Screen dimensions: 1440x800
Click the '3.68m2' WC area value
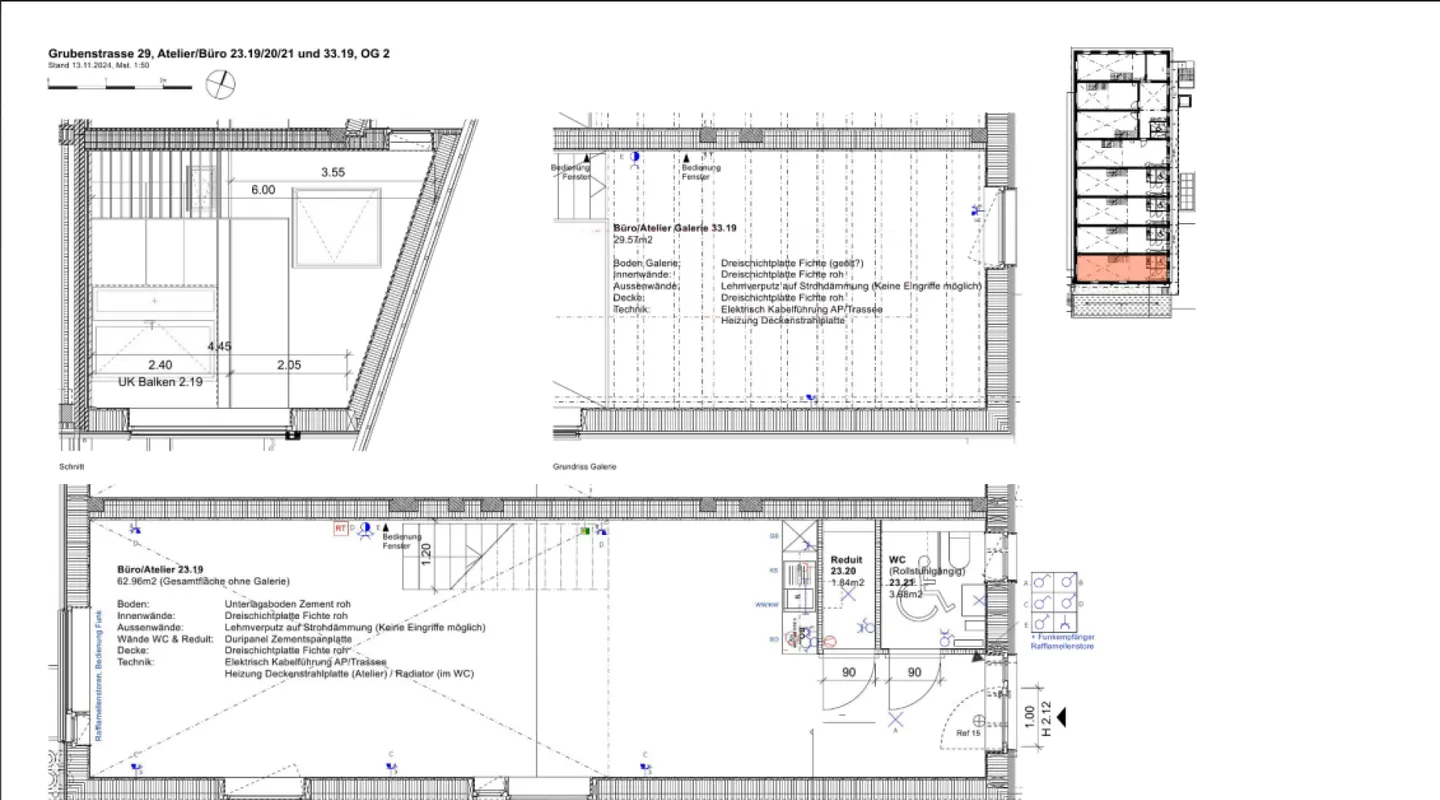click(905, 593)
